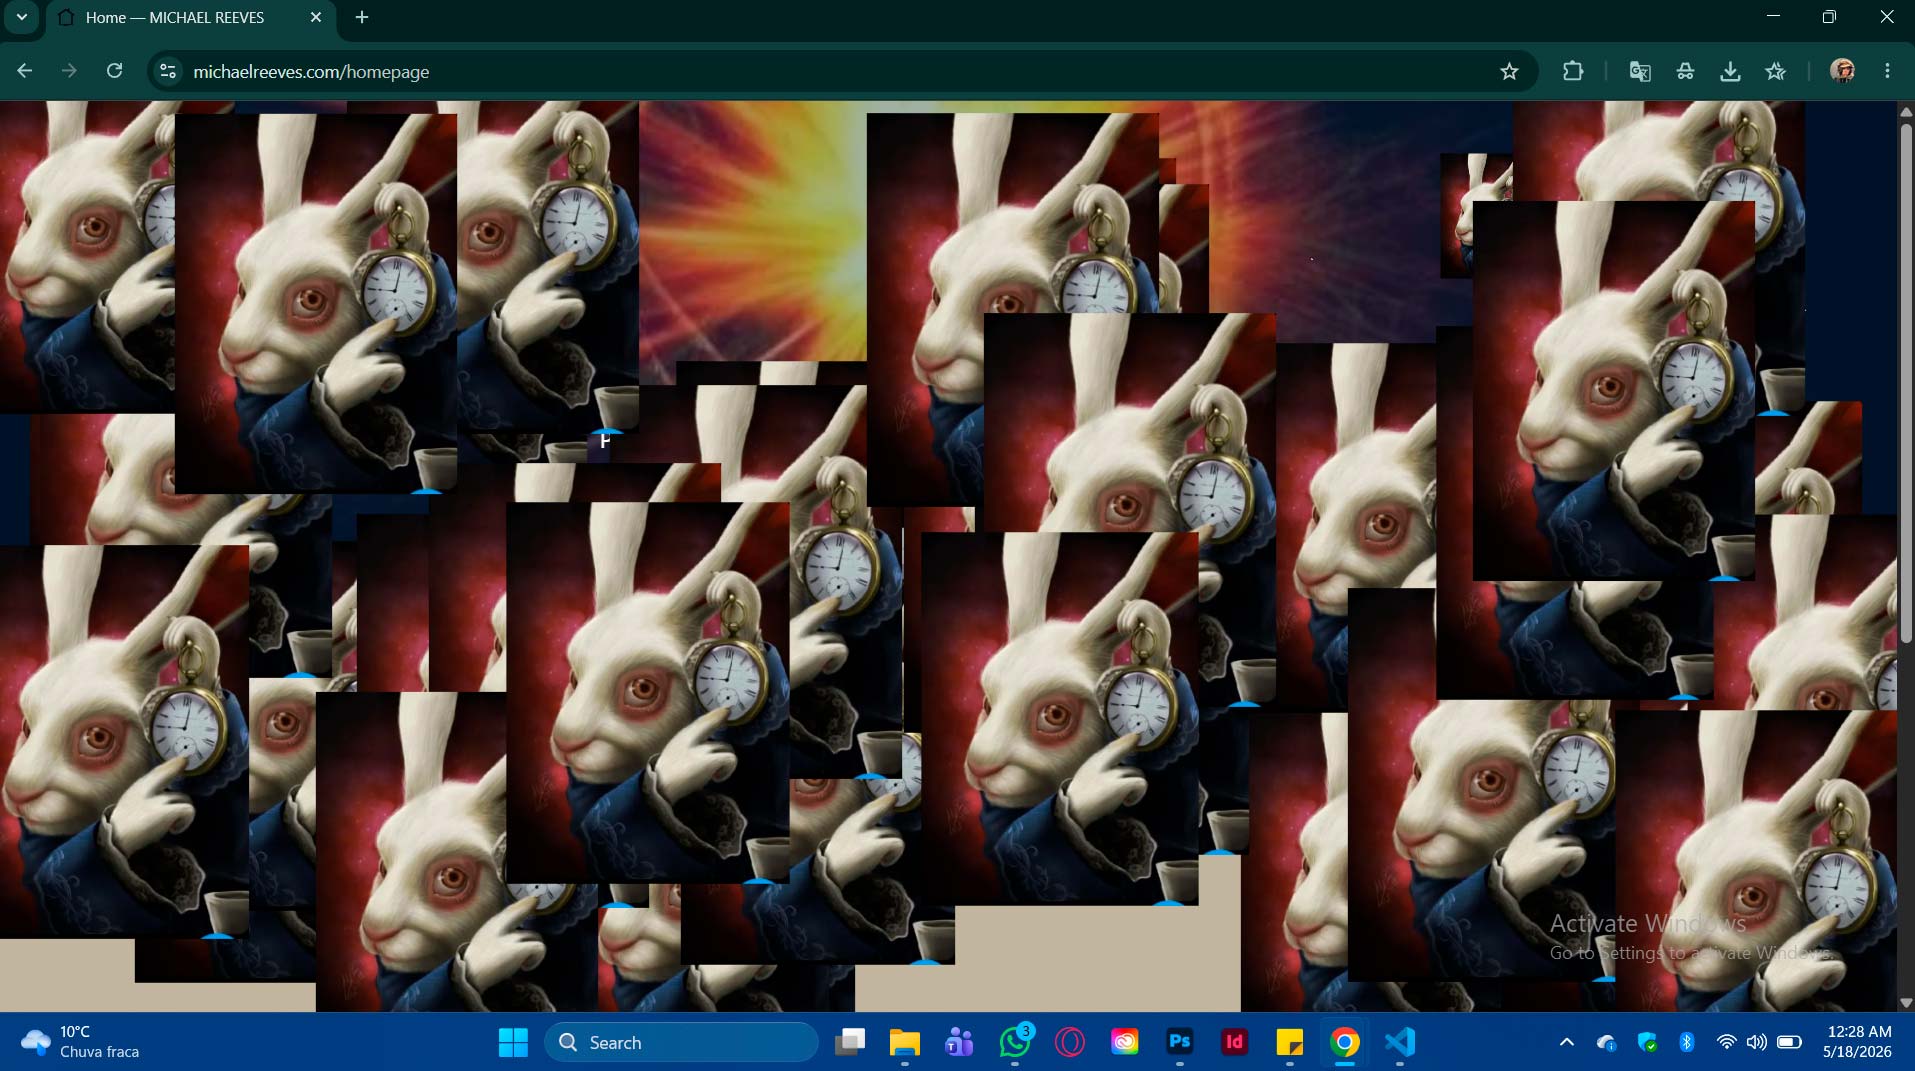Restore down the Chrome window

point(1829,17)
